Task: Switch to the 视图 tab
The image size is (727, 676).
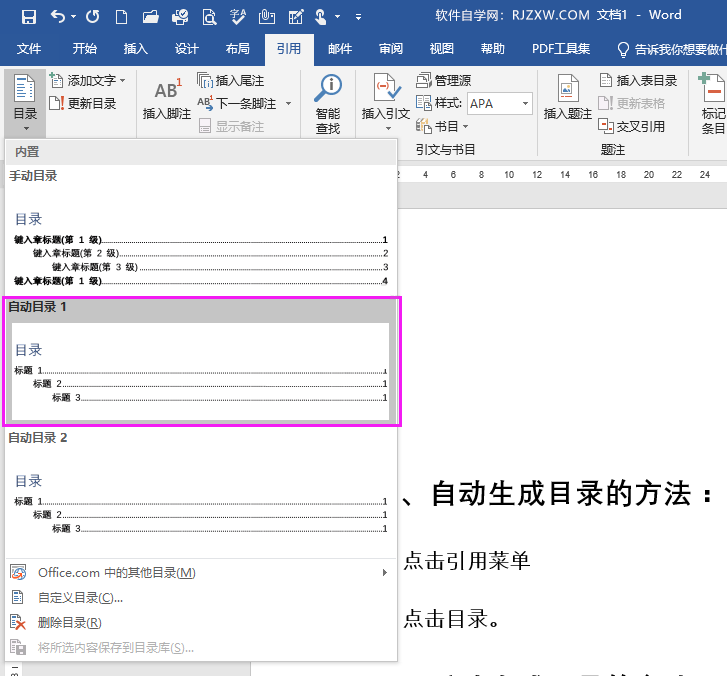Action: click(441, 49)
